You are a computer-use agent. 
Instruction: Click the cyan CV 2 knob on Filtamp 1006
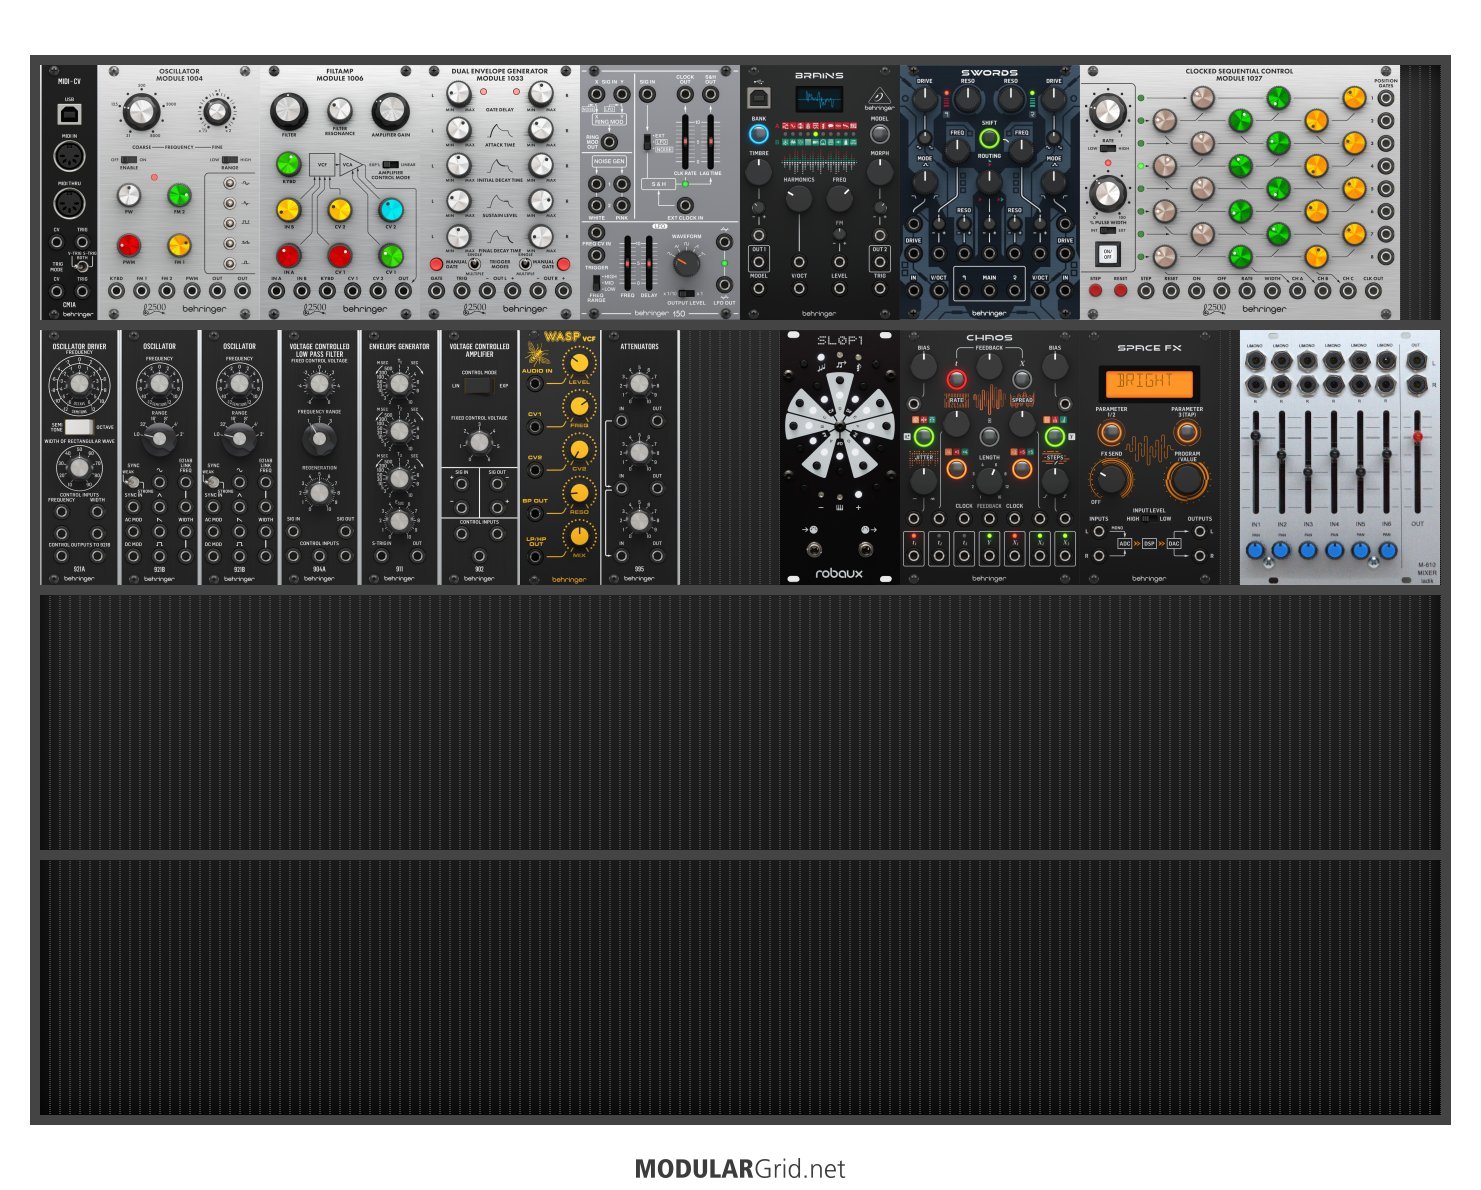[390, 210]
